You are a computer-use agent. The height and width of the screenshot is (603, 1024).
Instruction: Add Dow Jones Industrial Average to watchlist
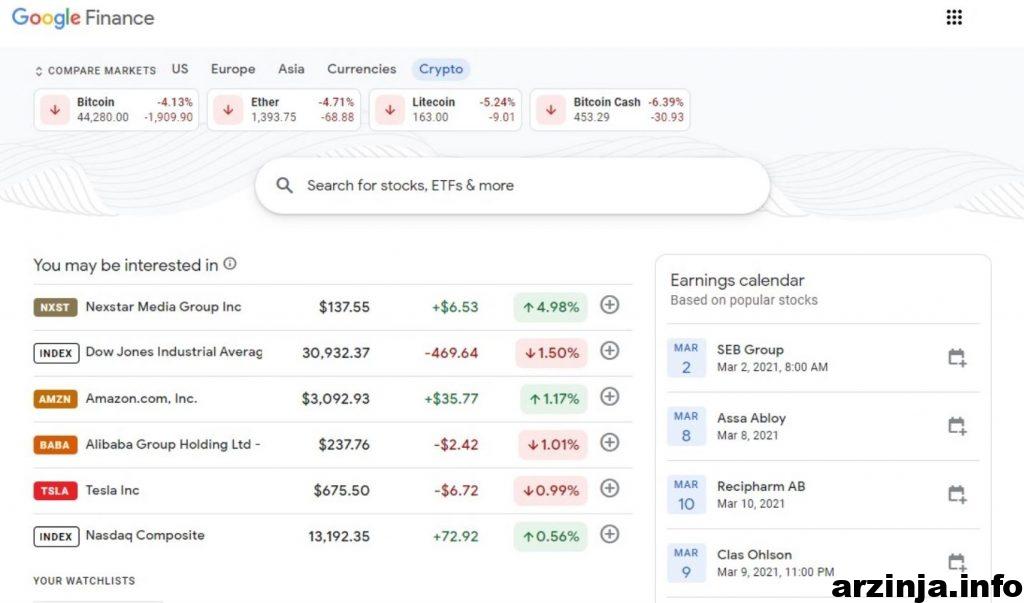tap(609, 351)
